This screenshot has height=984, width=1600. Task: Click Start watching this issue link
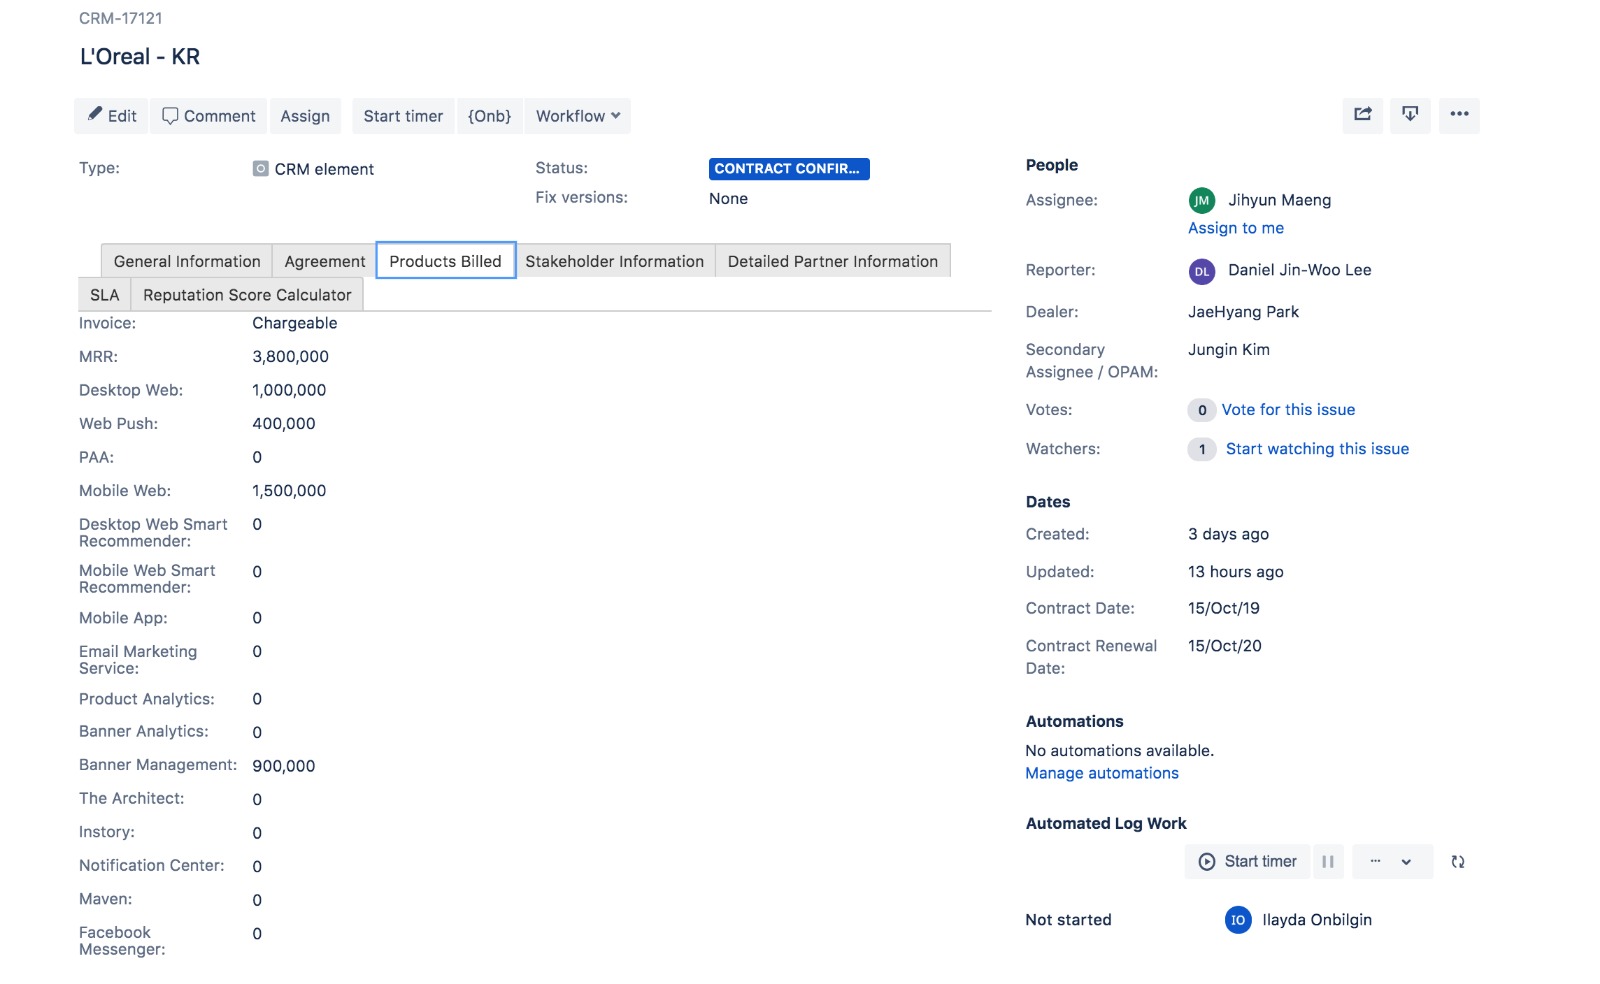pos(1316,449)
